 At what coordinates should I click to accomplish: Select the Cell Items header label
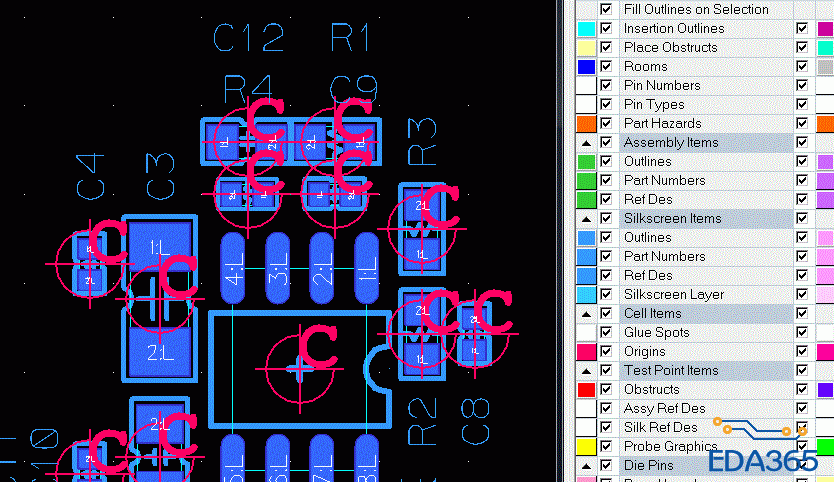[652, 313]
